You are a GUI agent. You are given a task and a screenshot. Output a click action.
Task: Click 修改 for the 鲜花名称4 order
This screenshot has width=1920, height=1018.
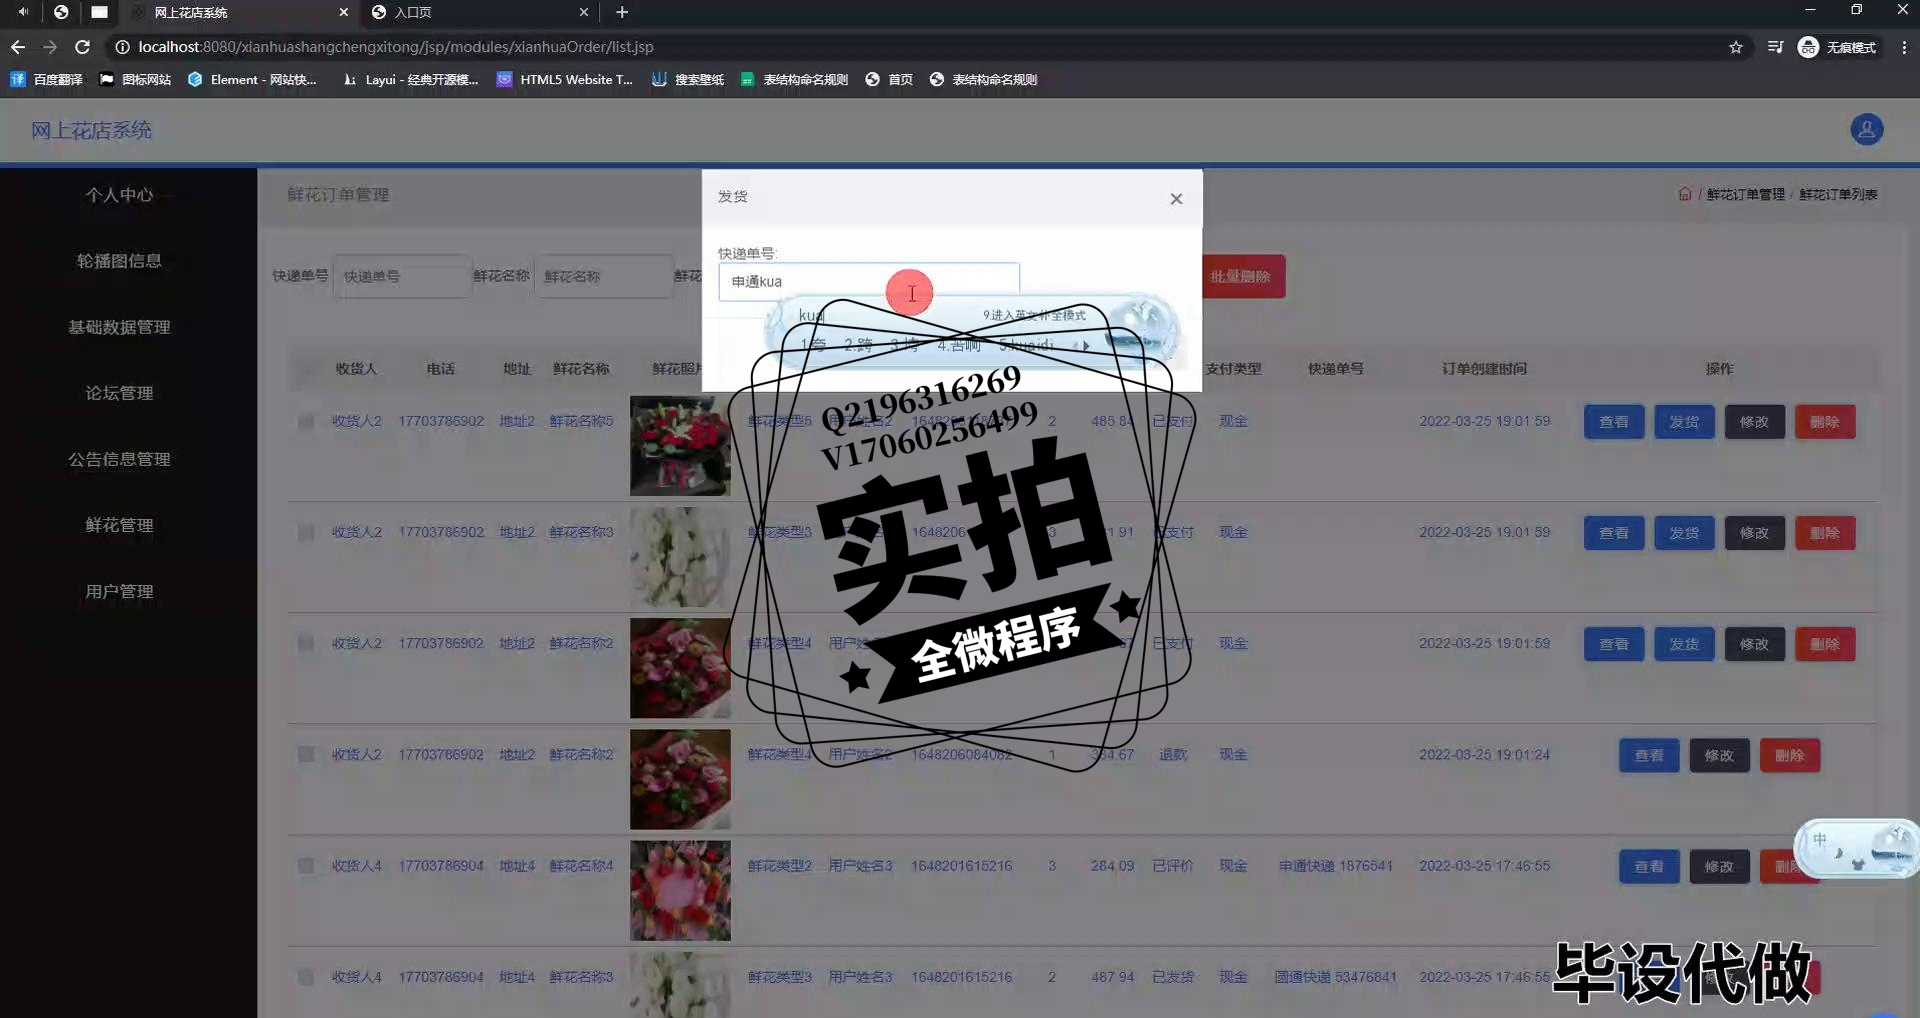1719,866
